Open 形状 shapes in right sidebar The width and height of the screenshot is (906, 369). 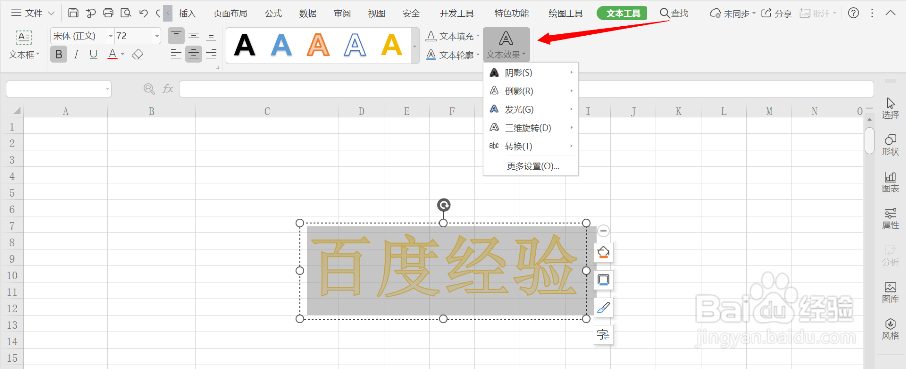pyautogui.click(x=890, y=145)
